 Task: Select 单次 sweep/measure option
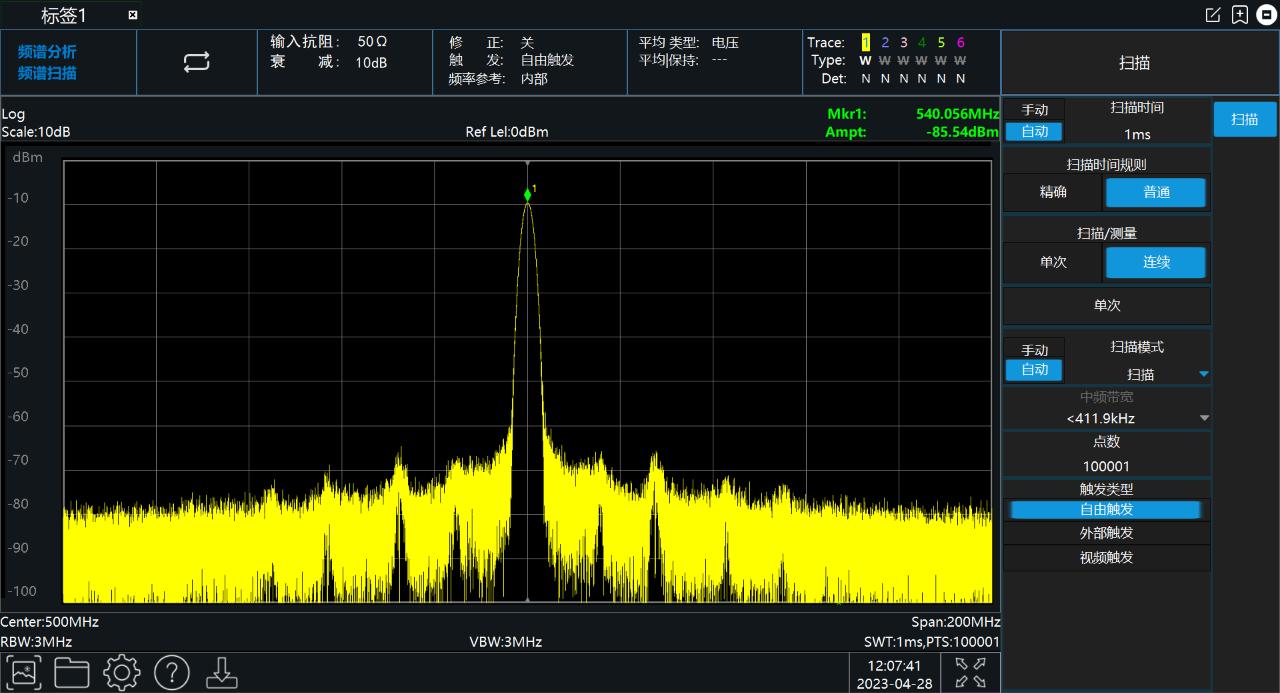coord(1053,262)
